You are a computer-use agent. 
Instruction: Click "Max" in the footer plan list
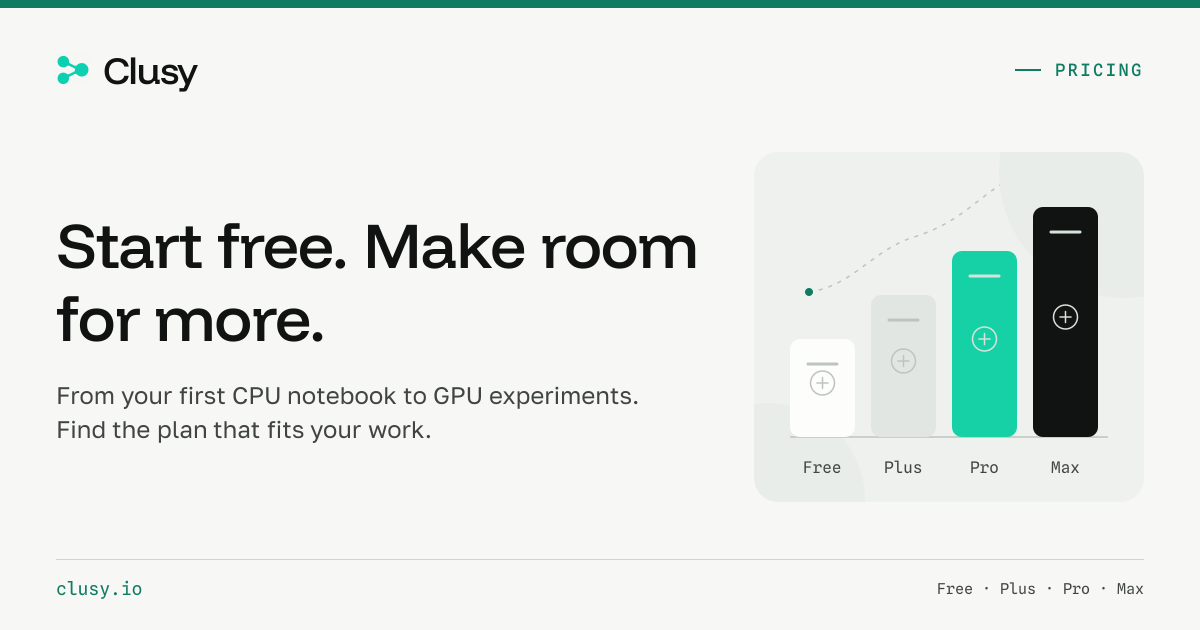(x=1130, y=589)
